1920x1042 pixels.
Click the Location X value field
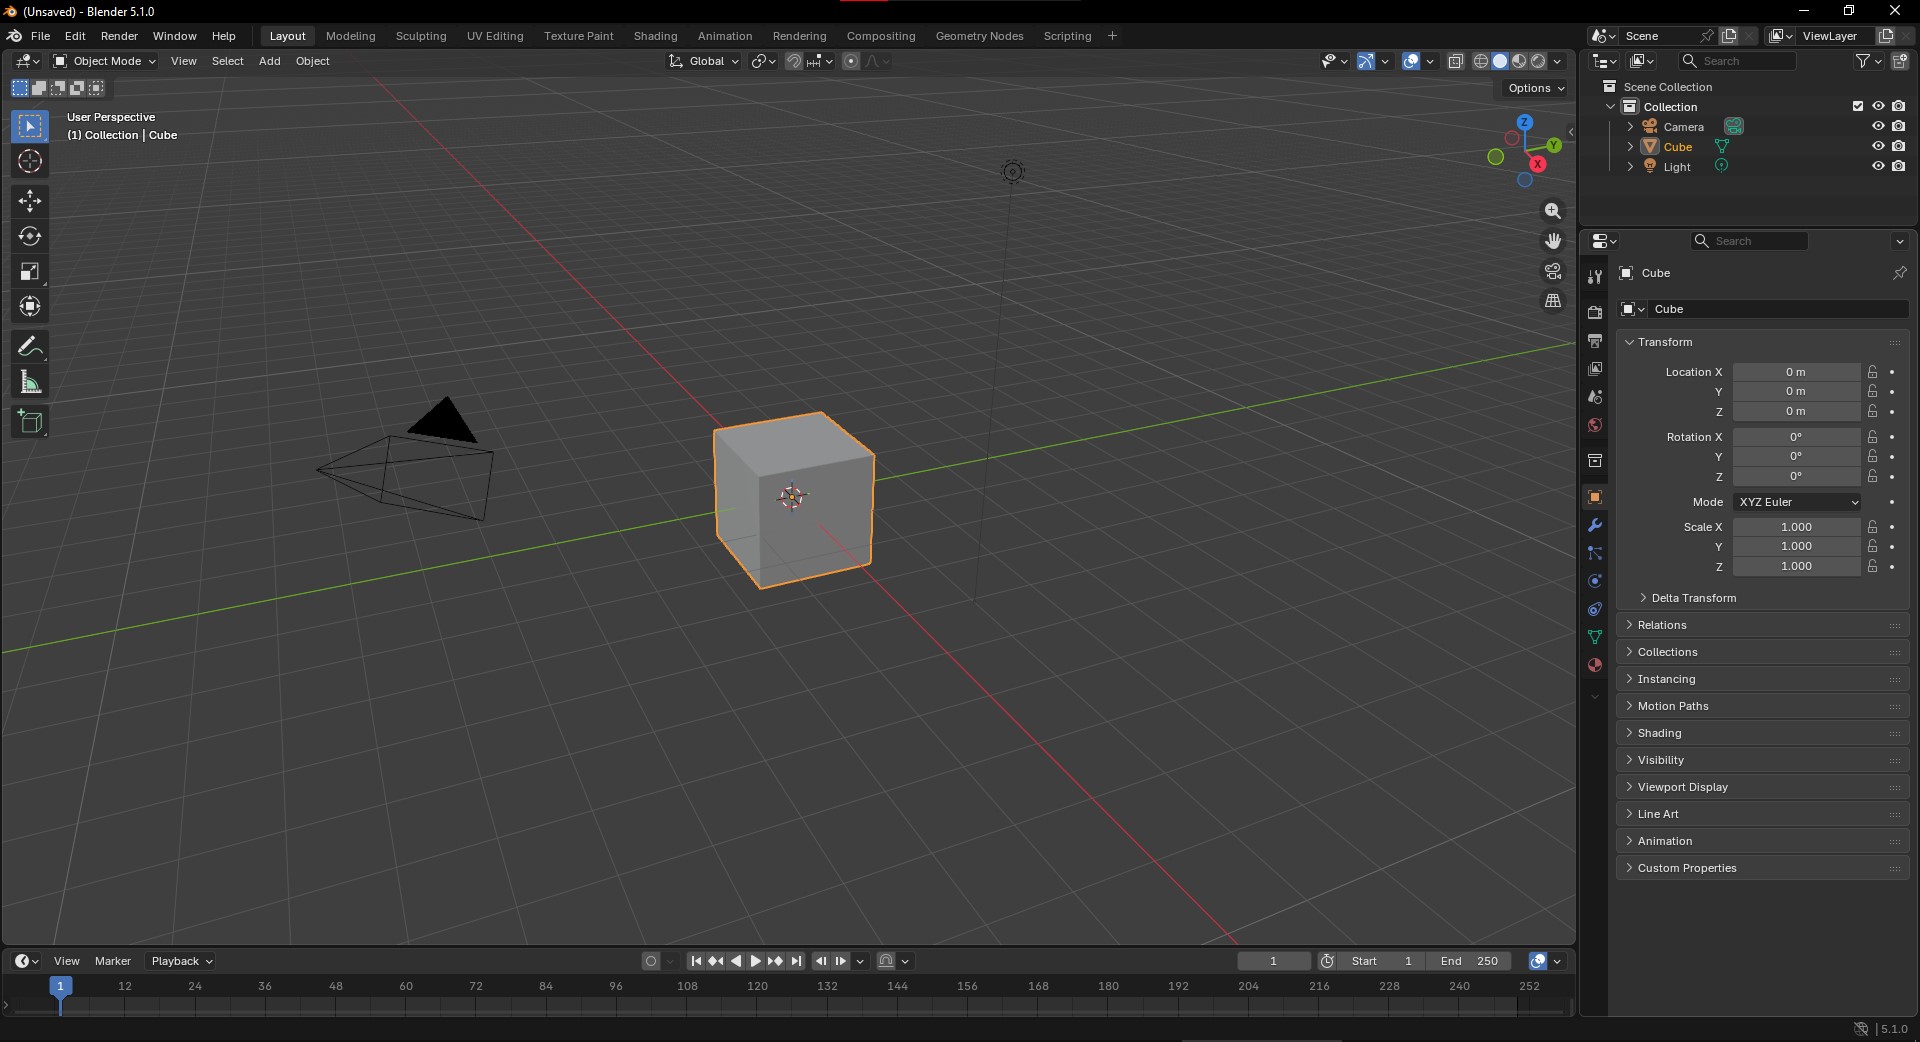coord(1796,372)
